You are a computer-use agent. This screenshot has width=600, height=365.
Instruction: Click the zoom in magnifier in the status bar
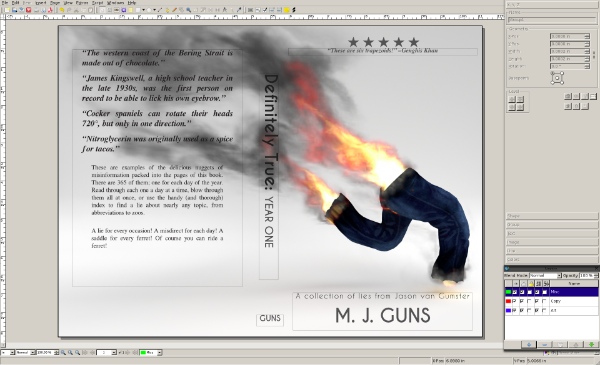tap(77, 352)
